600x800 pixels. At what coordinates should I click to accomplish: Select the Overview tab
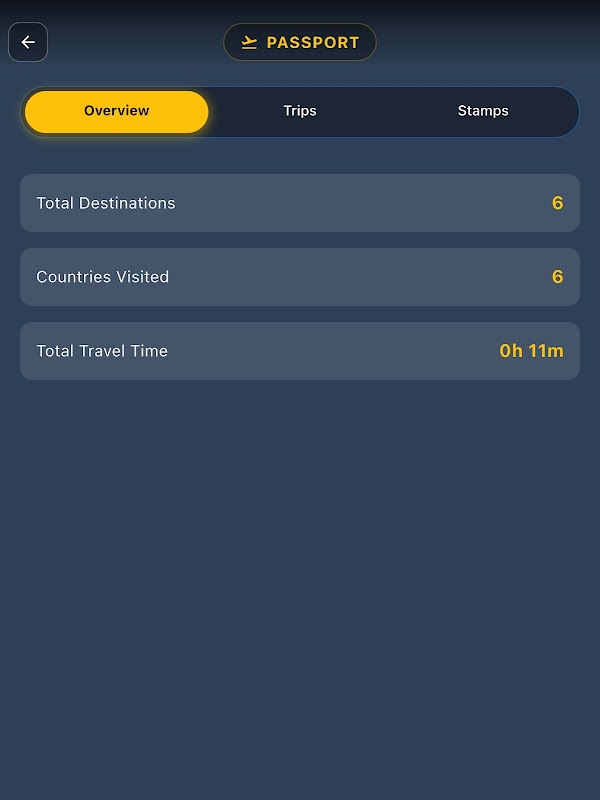117,111
